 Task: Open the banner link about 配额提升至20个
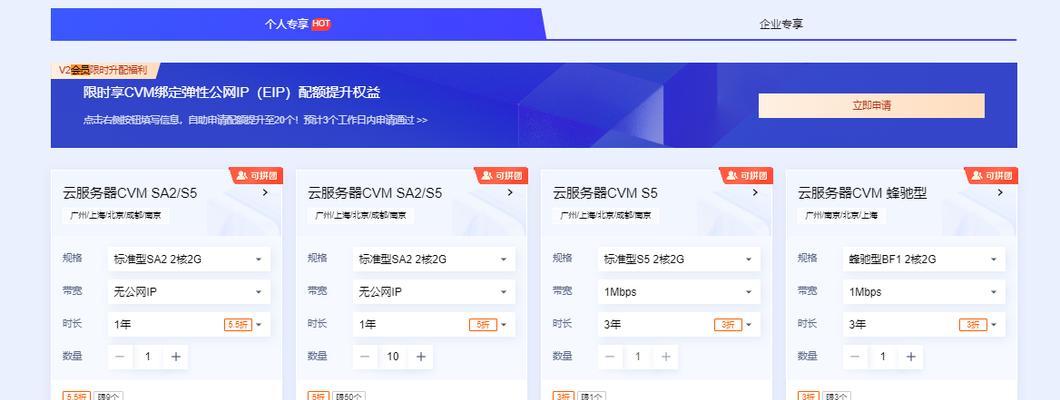[x=256, y=120]
